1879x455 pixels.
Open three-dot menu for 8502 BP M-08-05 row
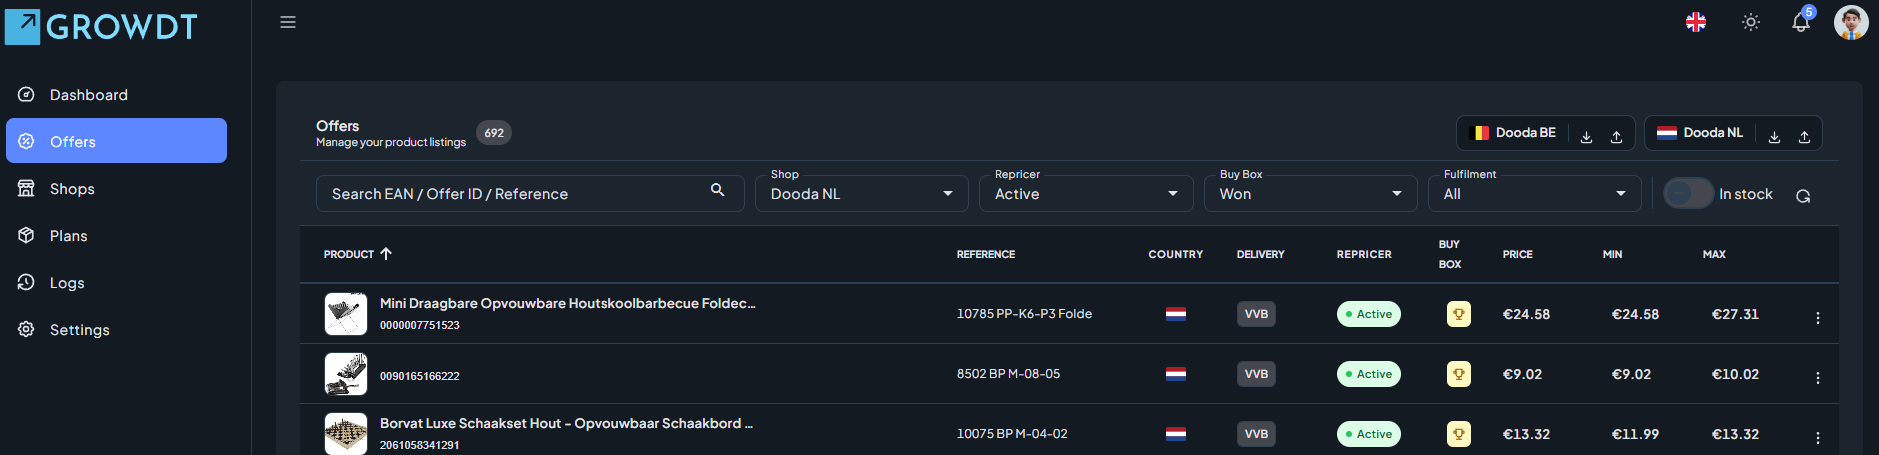tap(1818, 377)
